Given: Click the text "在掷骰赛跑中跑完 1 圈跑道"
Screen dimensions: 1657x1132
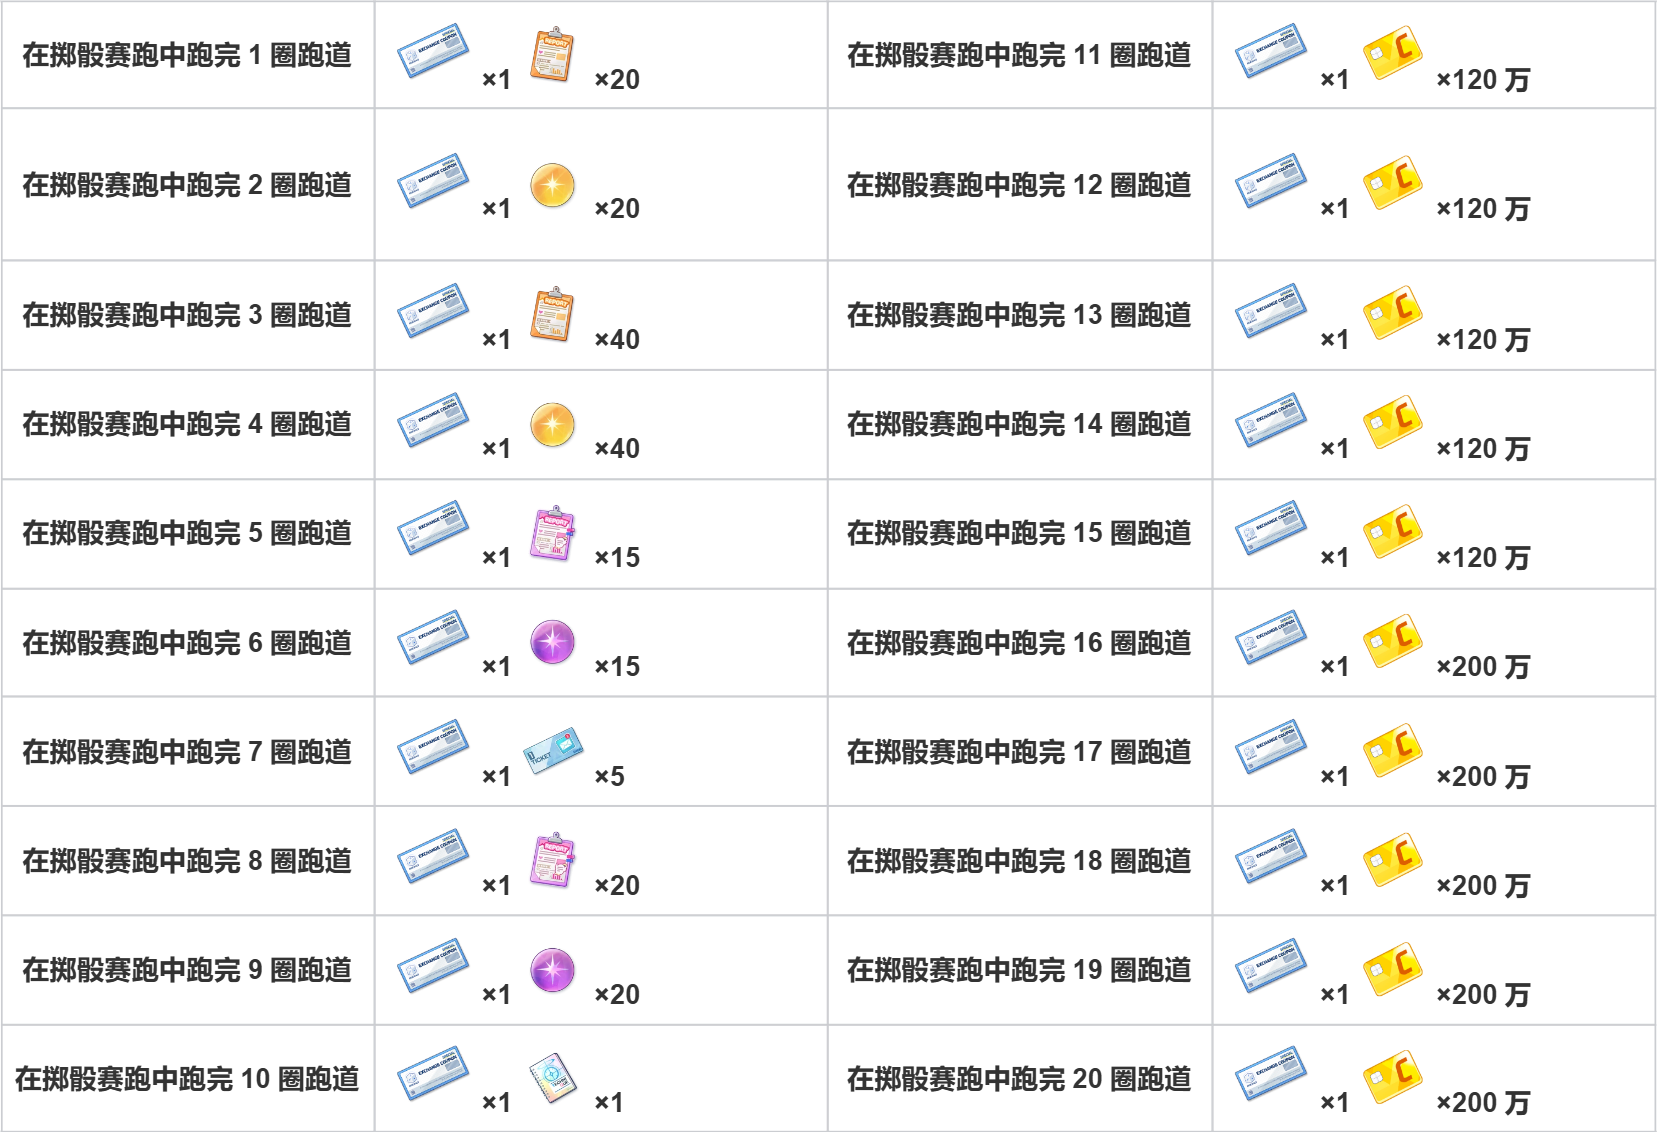Looking at the screenshot, I should click(x=187, y=55).
